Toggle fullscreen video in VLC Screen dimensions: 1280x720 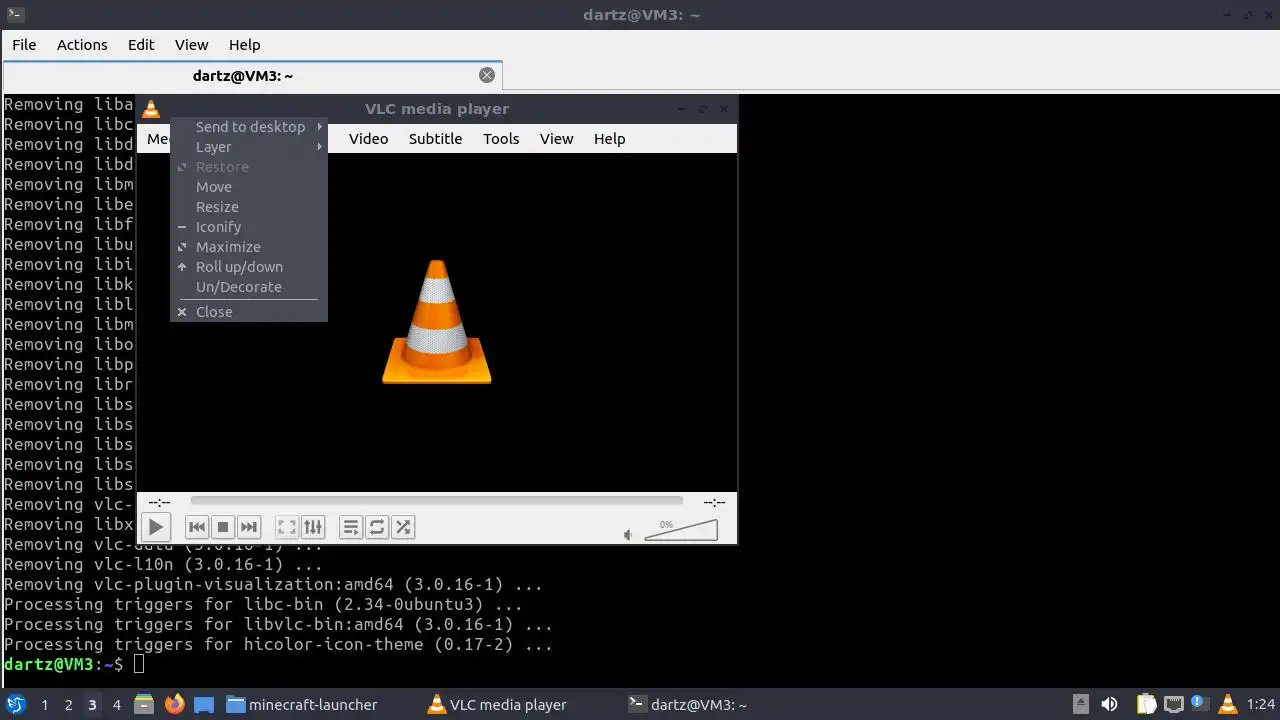tap(286, 527)
